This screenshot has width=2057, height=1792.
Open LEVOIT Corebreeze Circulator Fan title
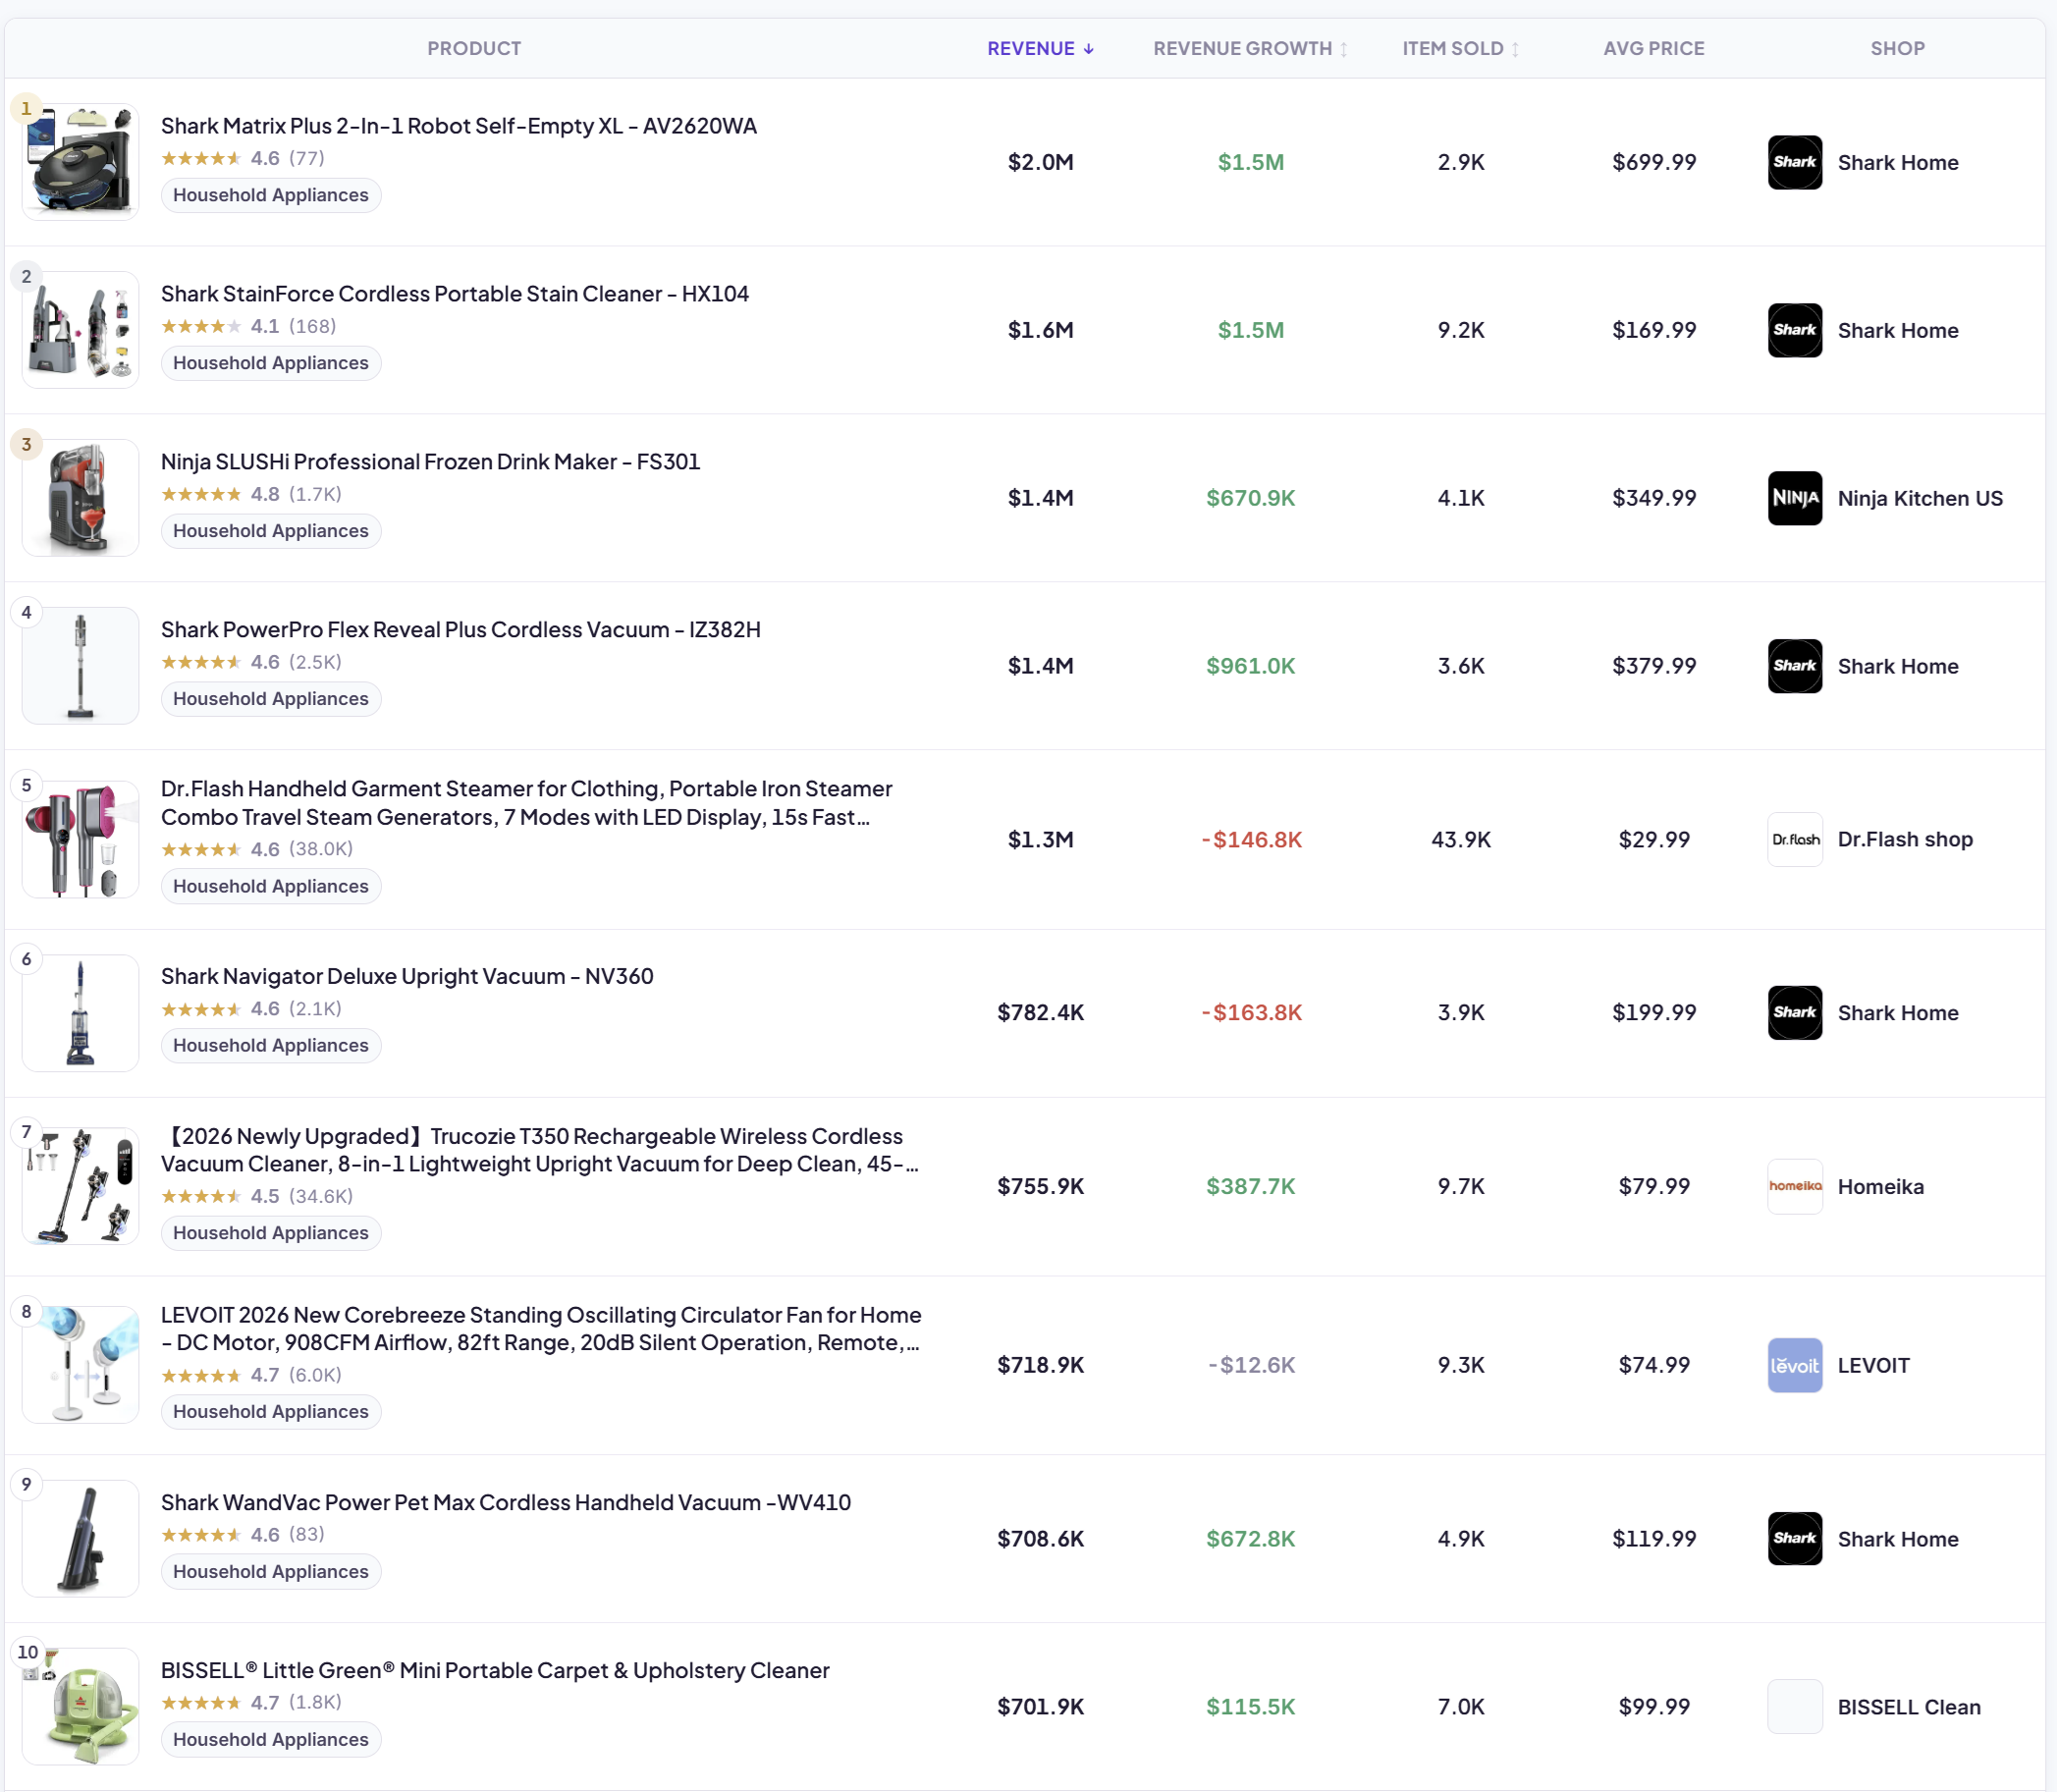[541, 1329]
